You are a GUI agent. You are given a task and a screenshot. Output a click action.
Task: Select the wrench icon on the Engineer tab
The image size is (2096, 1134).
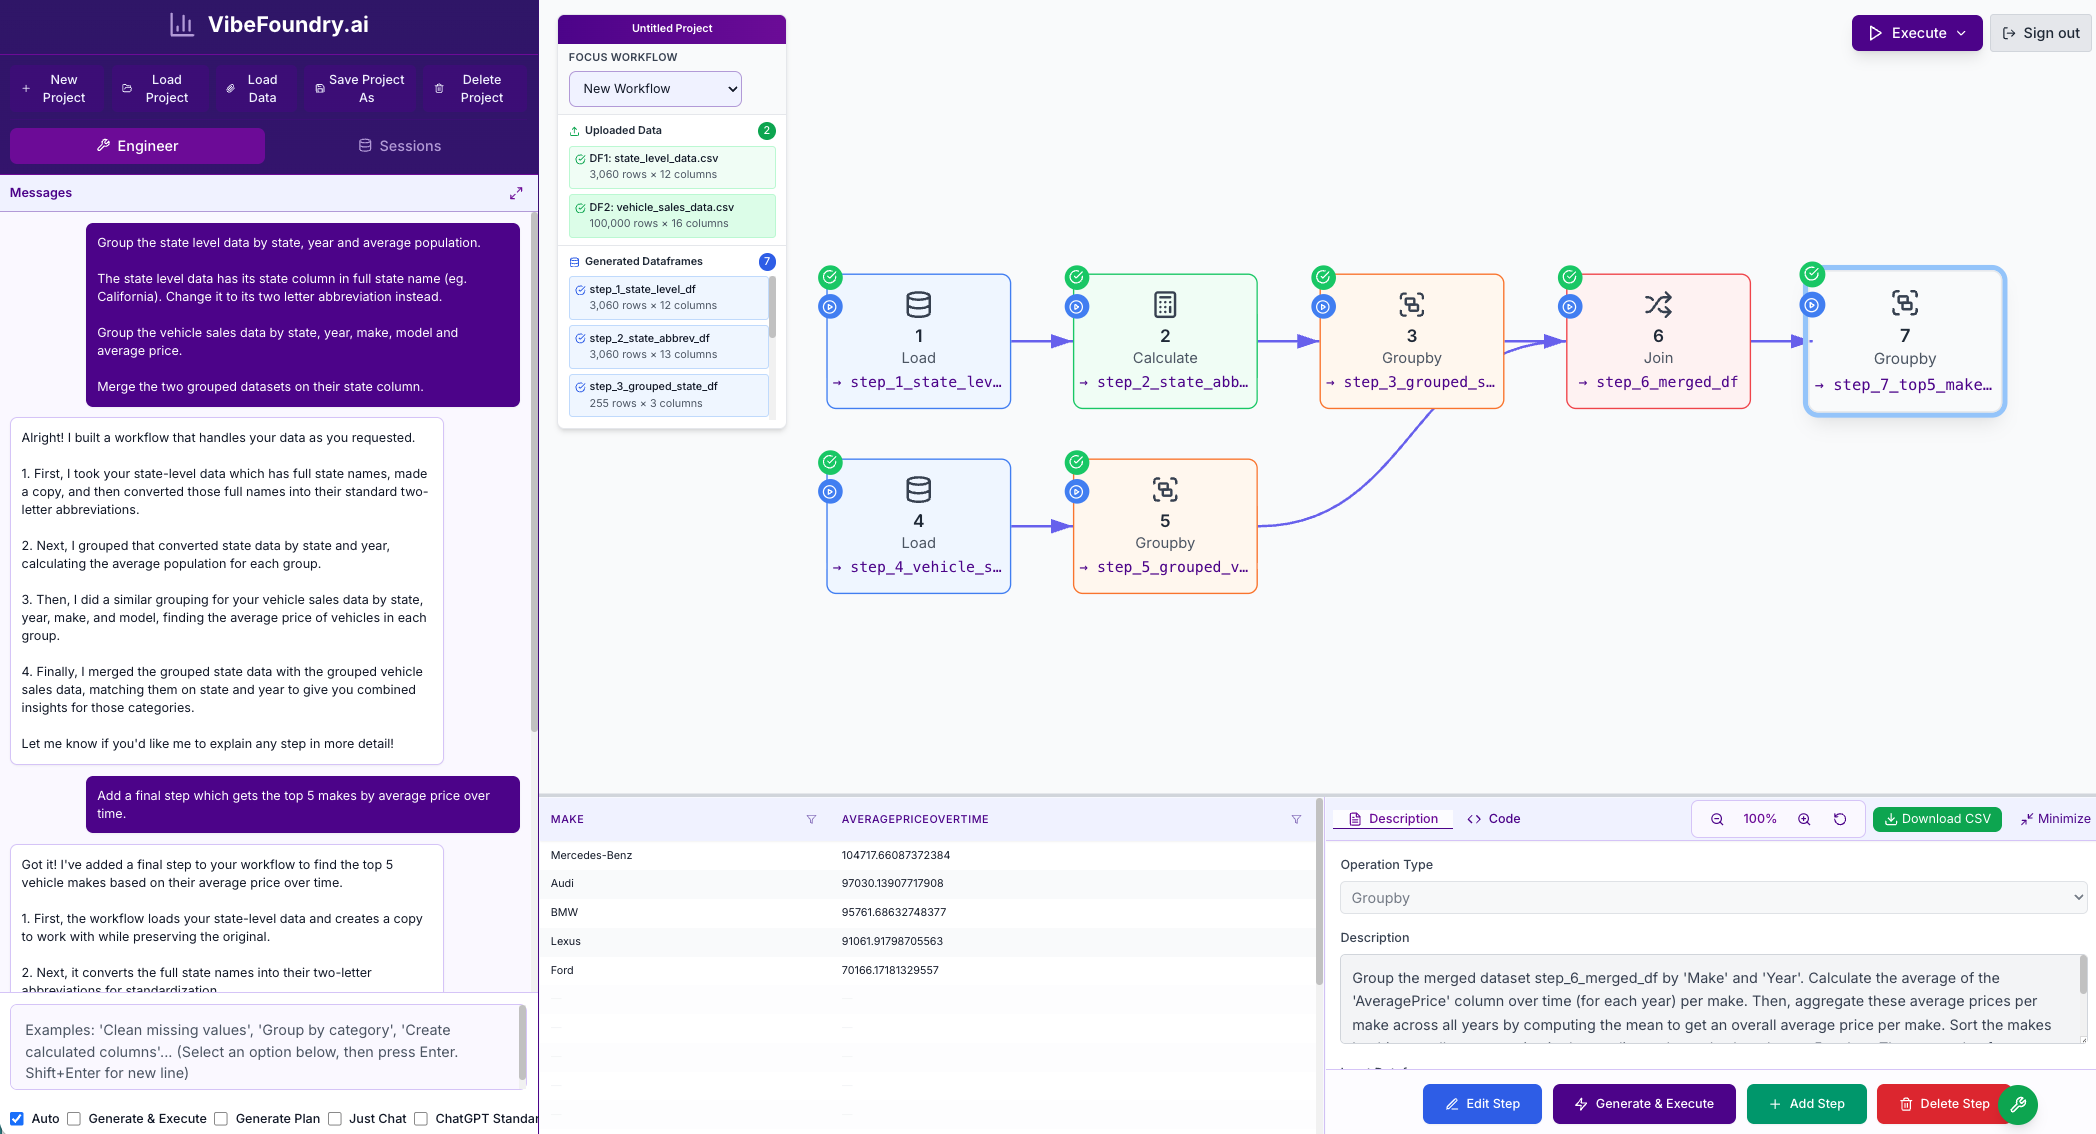(x=103, y=145)
